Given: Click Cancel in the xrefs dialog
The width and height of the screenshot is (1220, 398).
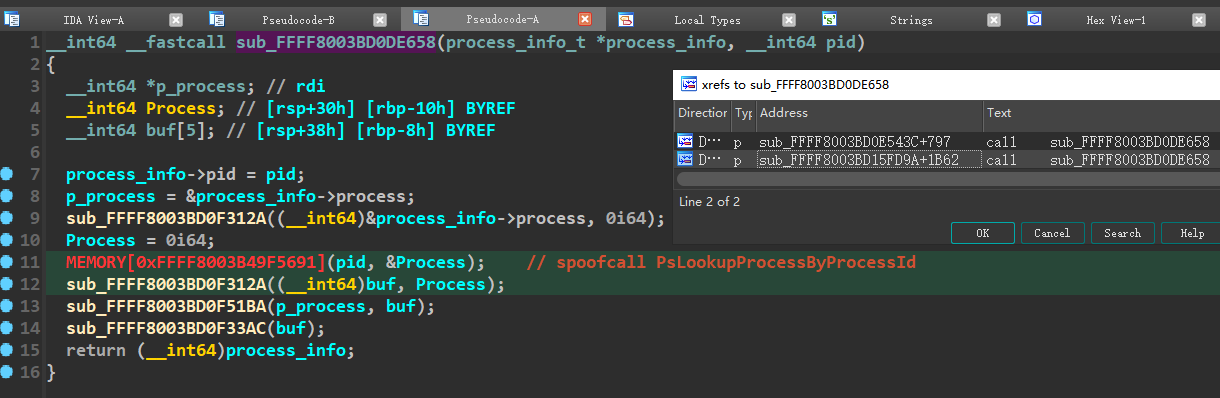Looking at the screenshot, I should click(1052, 233).
